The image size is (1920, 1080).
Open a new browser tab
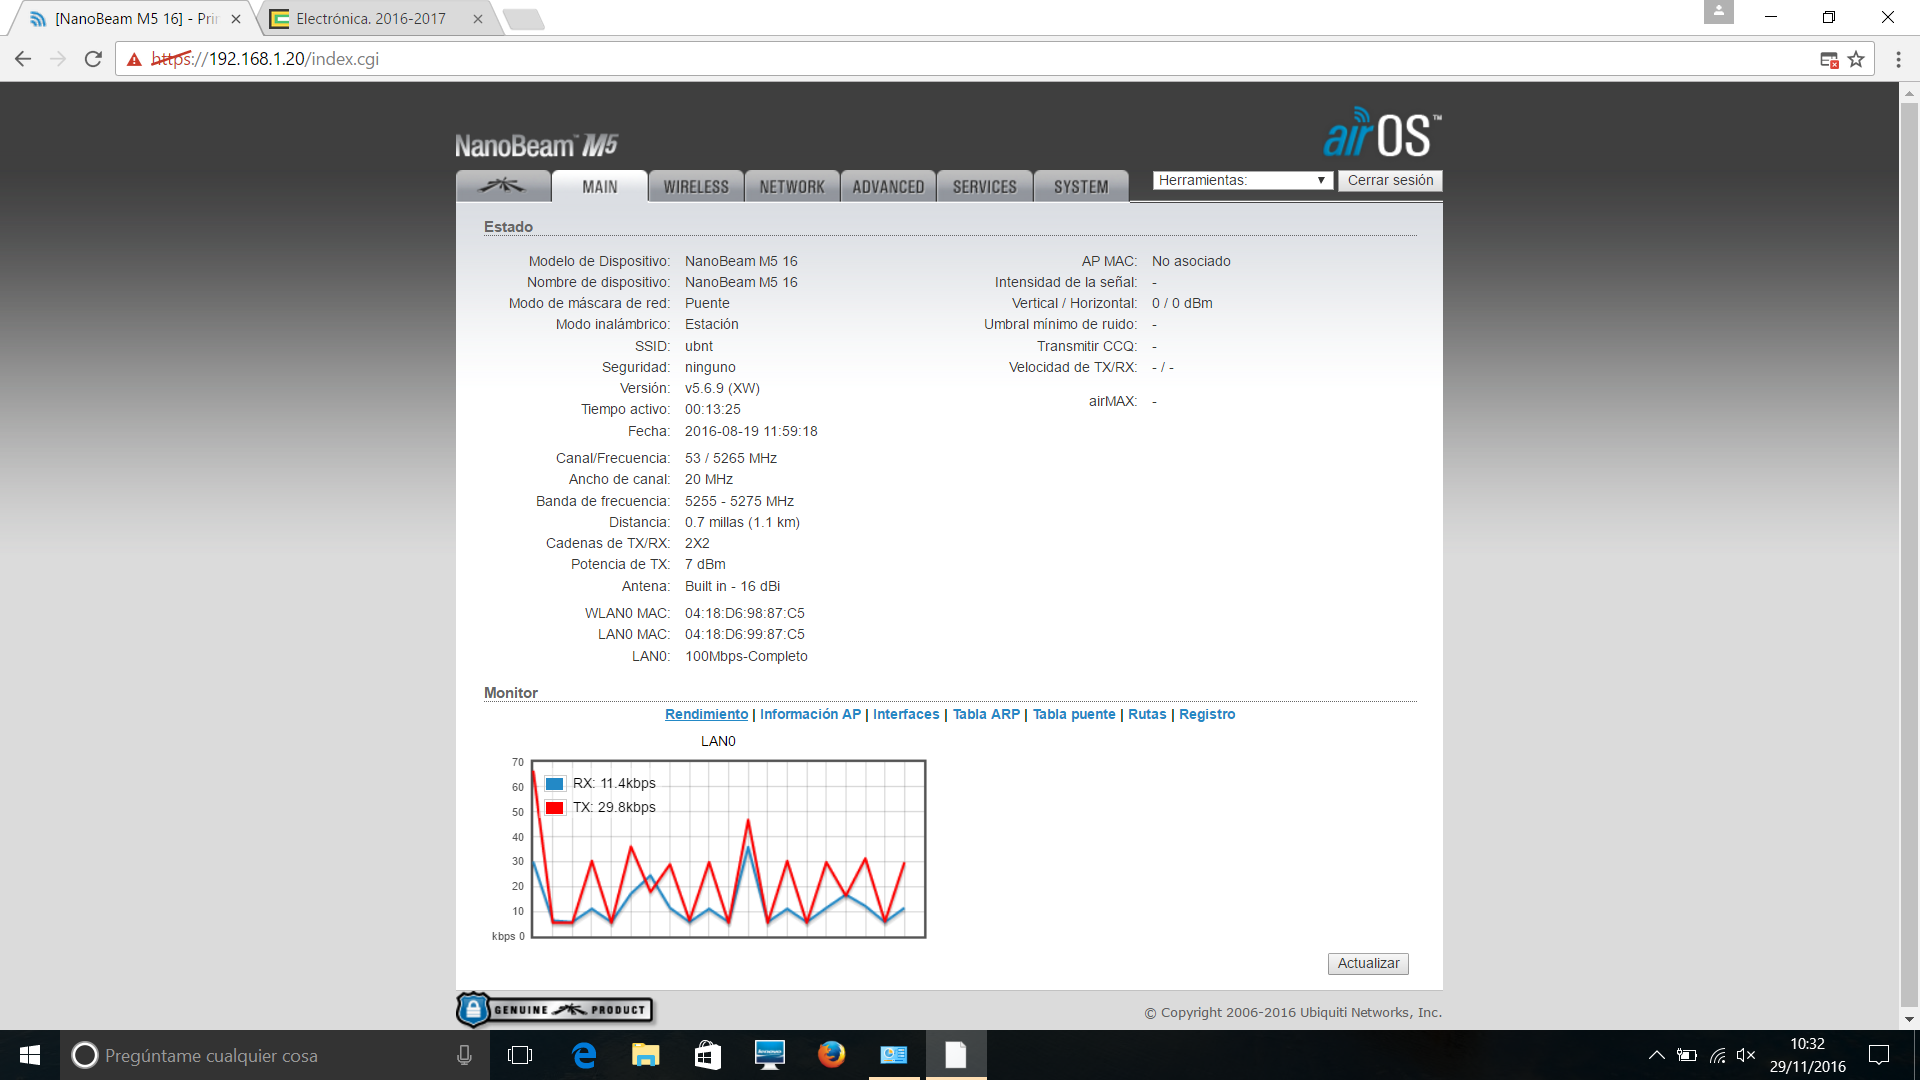coord(523,19)
